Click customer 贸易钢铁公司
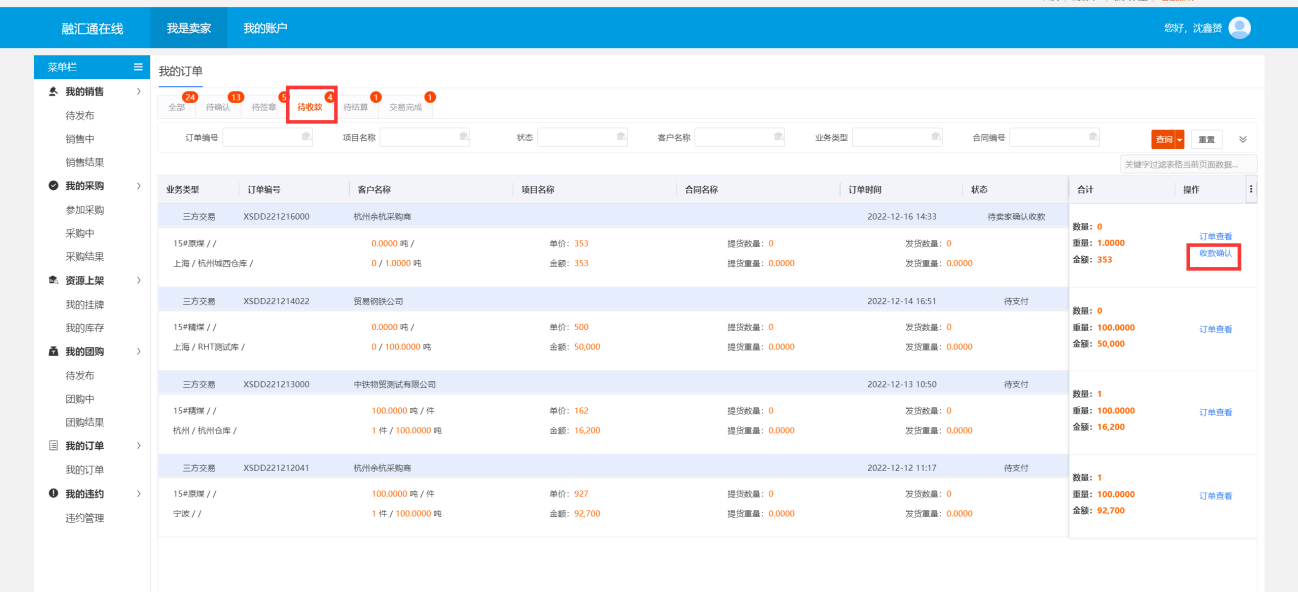 pyautogui.click(x=379, y=301)
